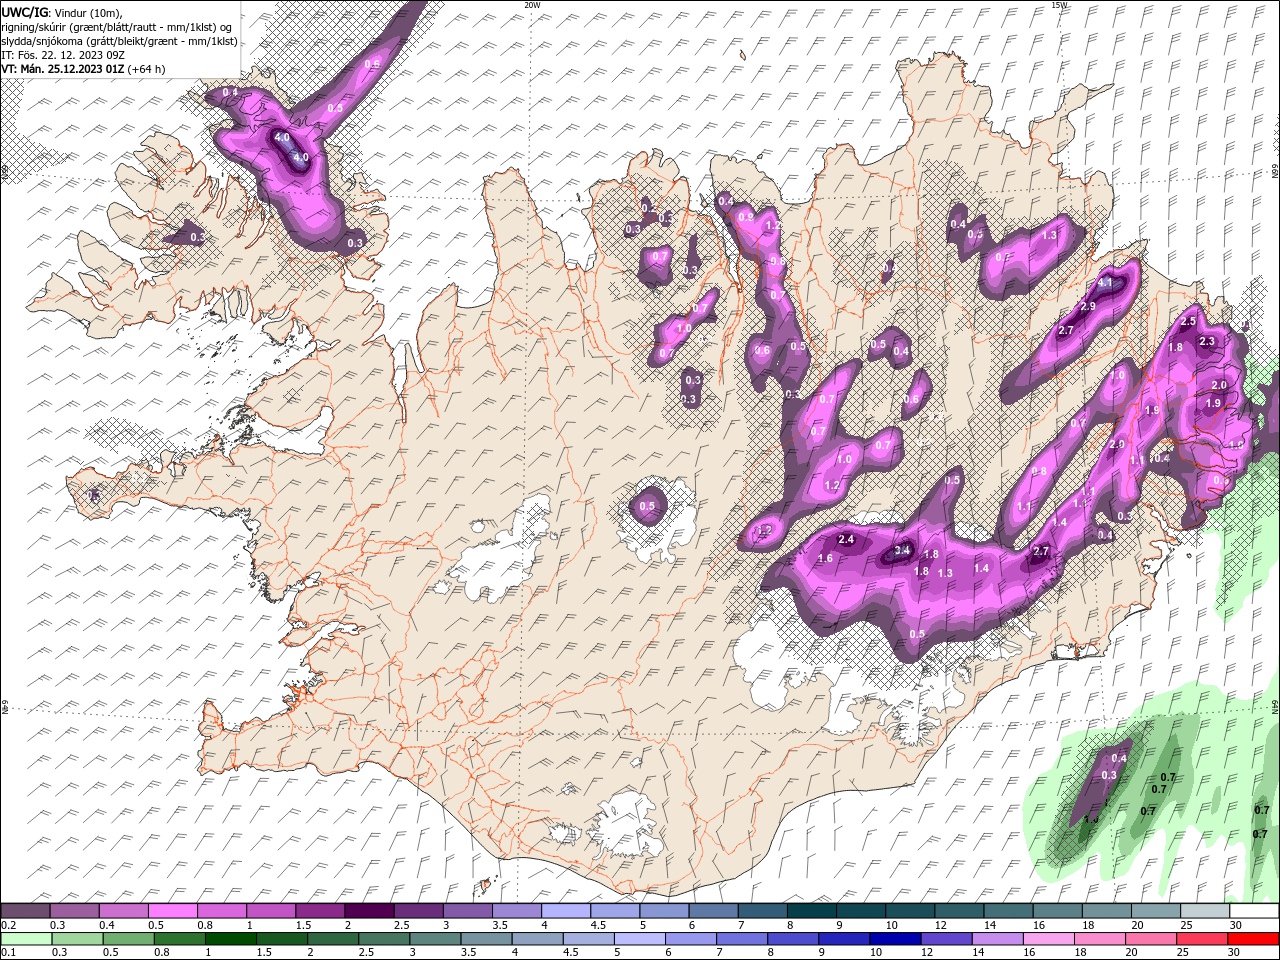Pick the bright red 30+ rain legend swatch

[1253, 938]
